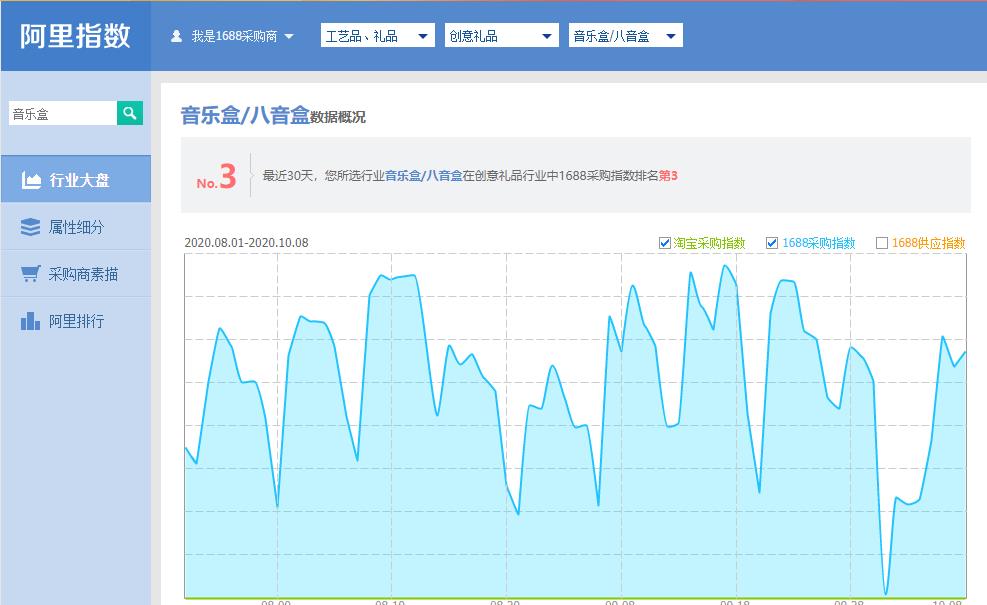This screenshot has width=987, height=605.
Task: Click the 阿里排行 bar-chart icon
Action: coord(30,320)
